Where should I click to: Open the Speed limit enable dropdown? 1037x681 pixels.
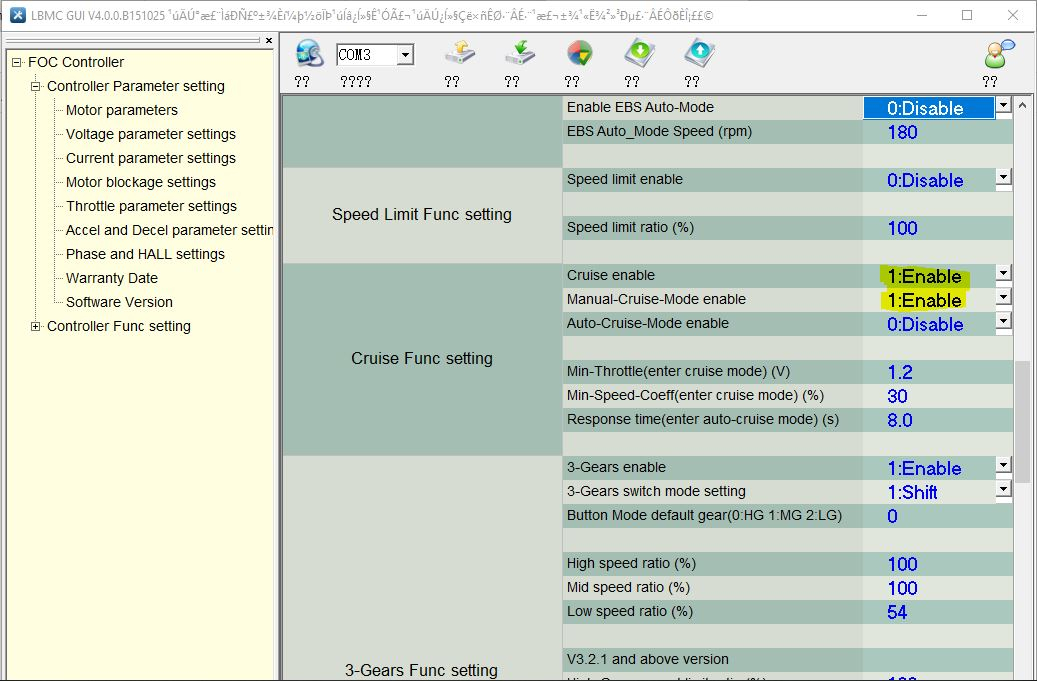(1003, 177)
